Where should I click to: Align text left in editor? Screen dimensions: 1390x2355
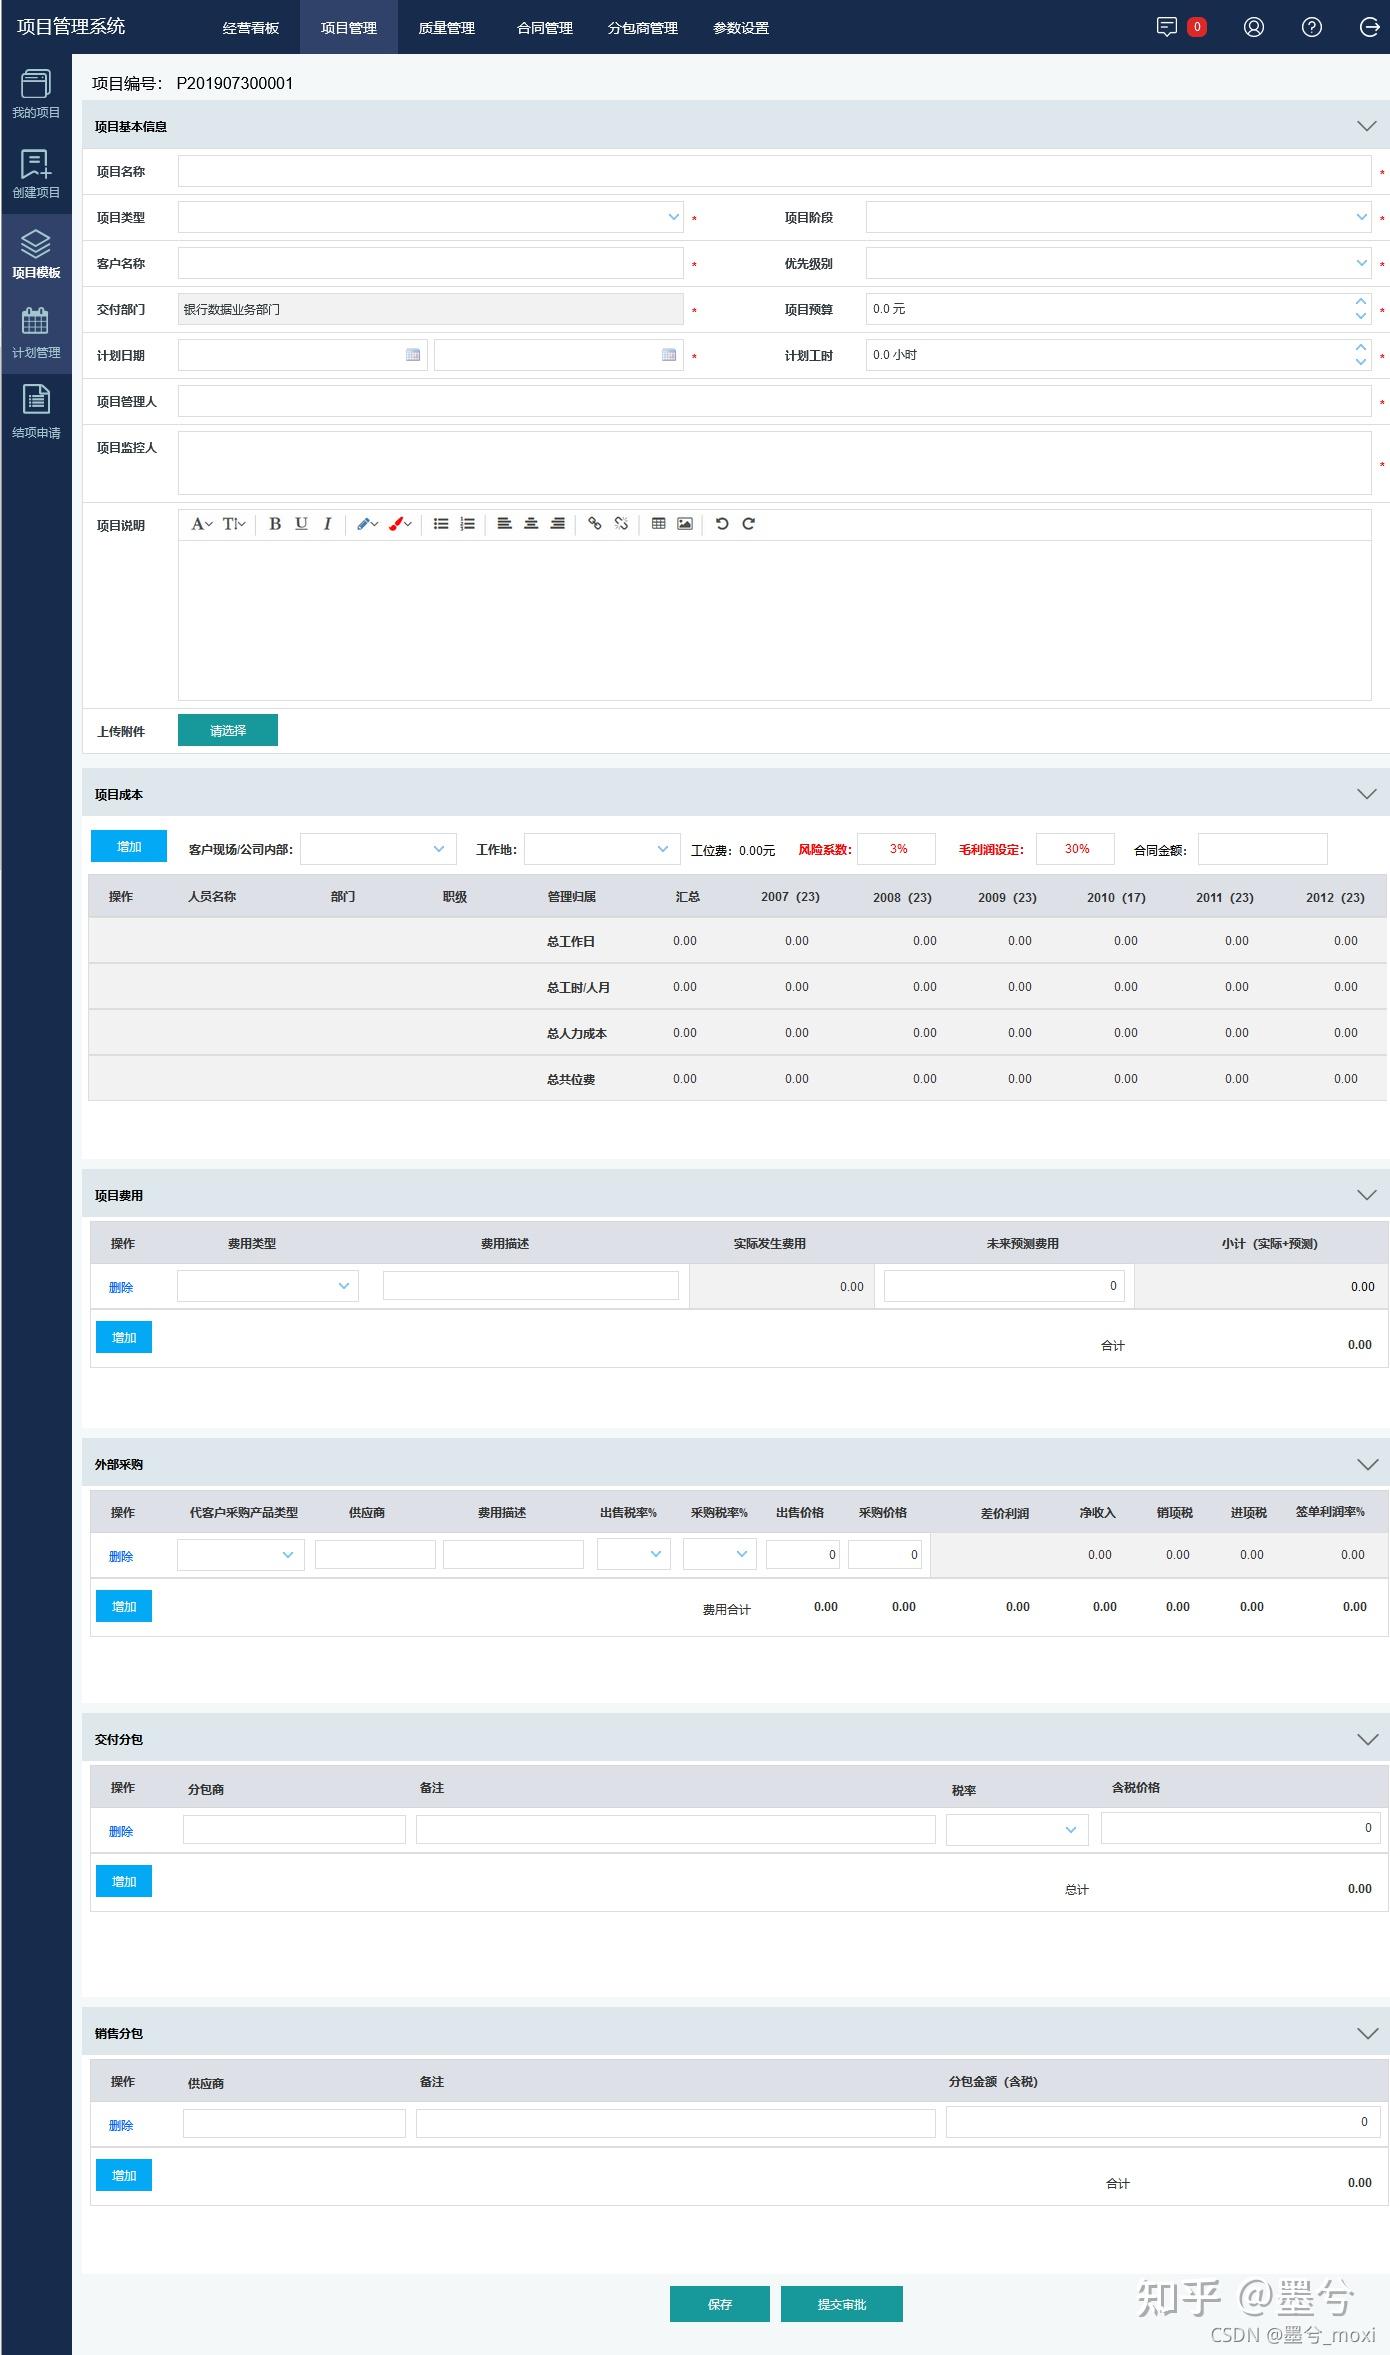point(504,524)
